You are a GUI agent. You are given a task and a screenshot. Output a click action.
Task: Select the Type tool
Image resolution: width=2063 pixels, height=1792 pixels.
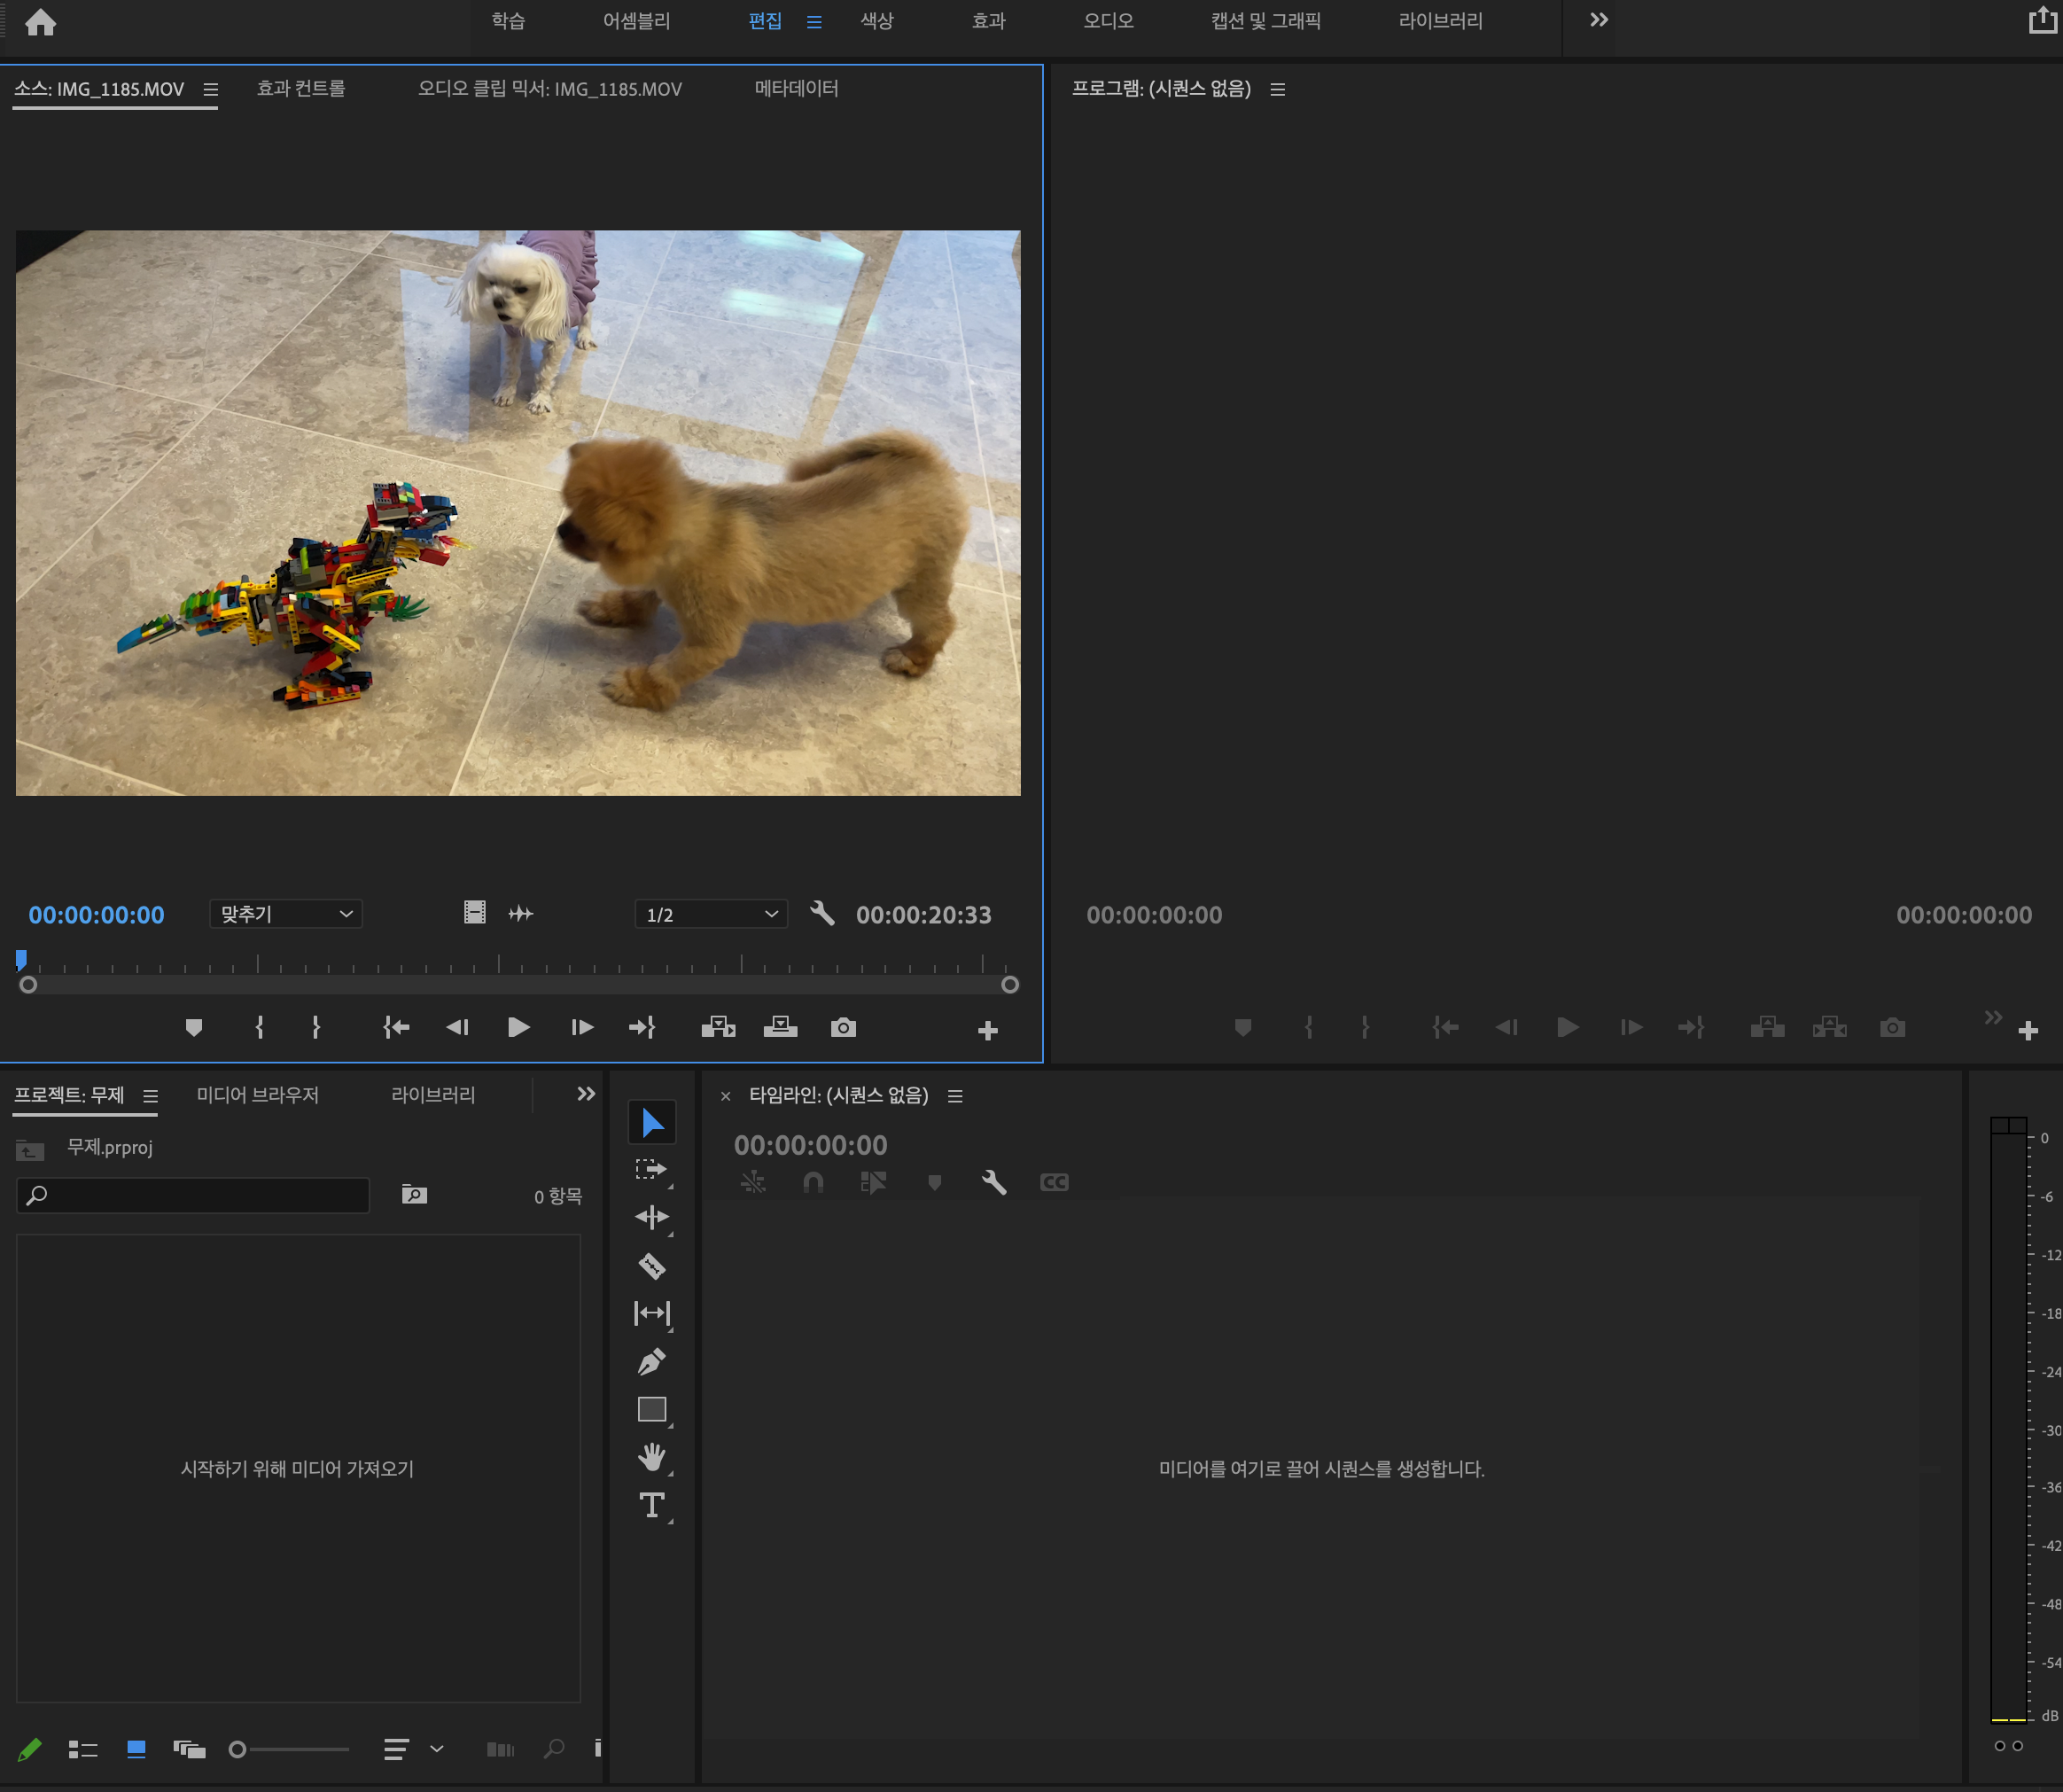[x=651, y=1505]
